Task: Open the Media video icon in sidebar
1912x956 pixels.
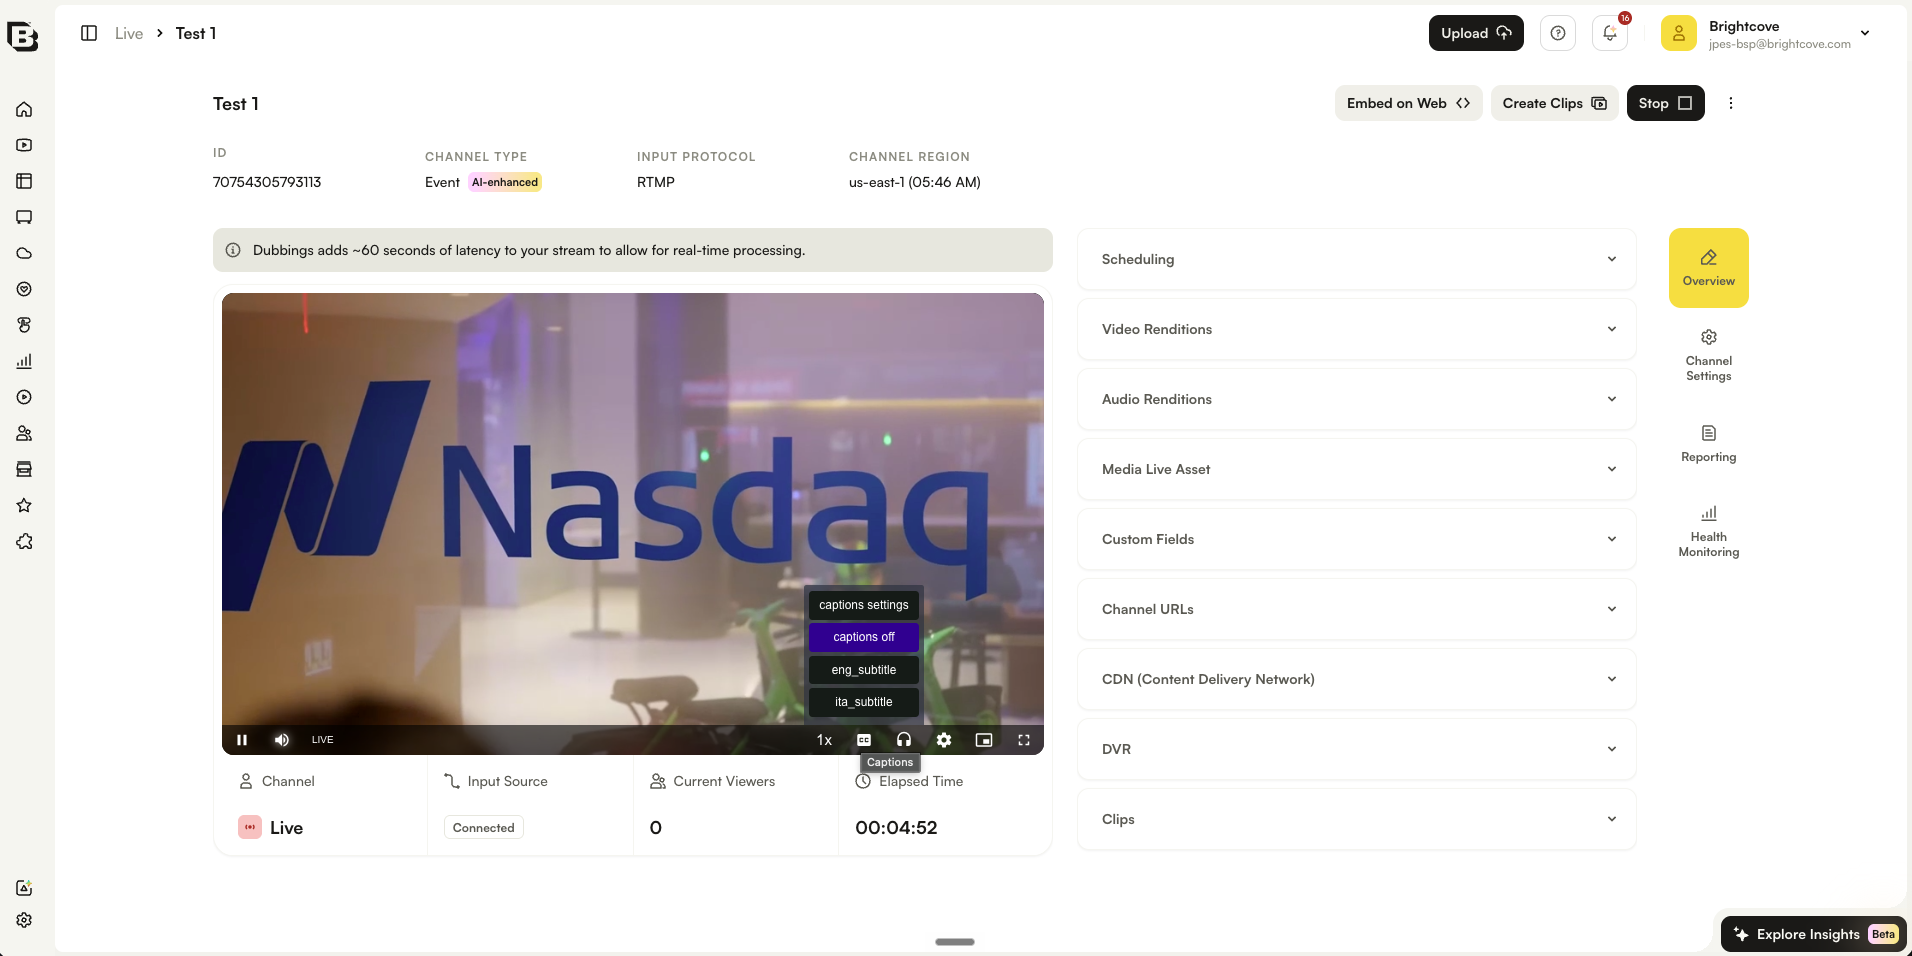Action: 24,145
